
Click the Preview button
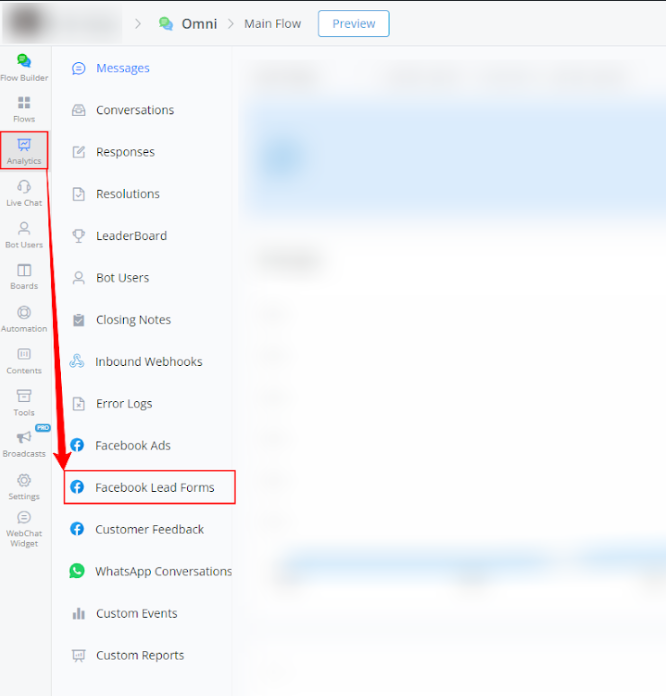[353, 24]
